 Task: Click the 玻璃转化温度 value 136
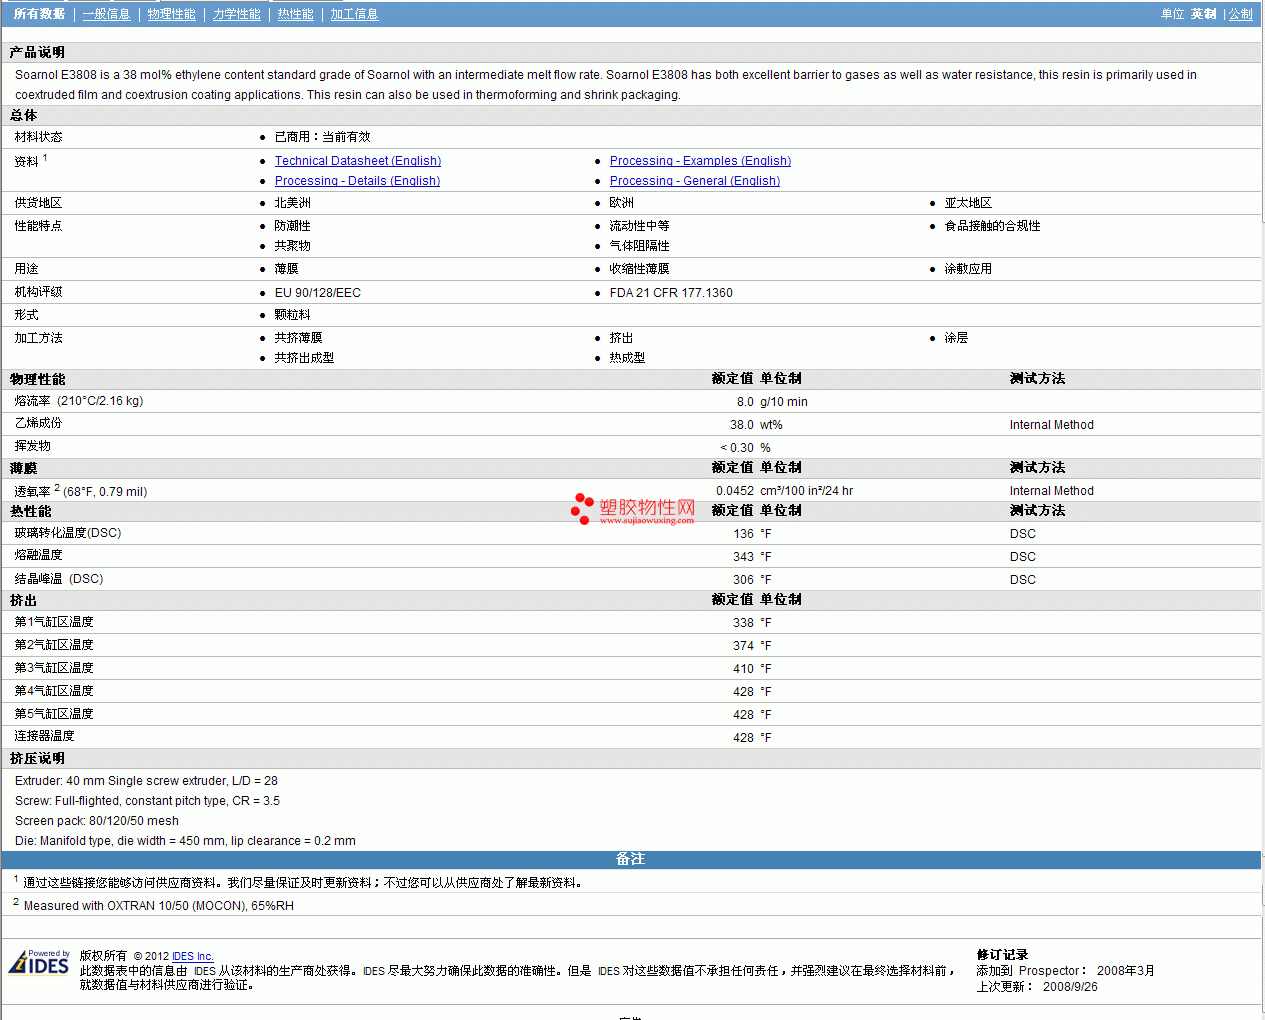click(743, 534)
